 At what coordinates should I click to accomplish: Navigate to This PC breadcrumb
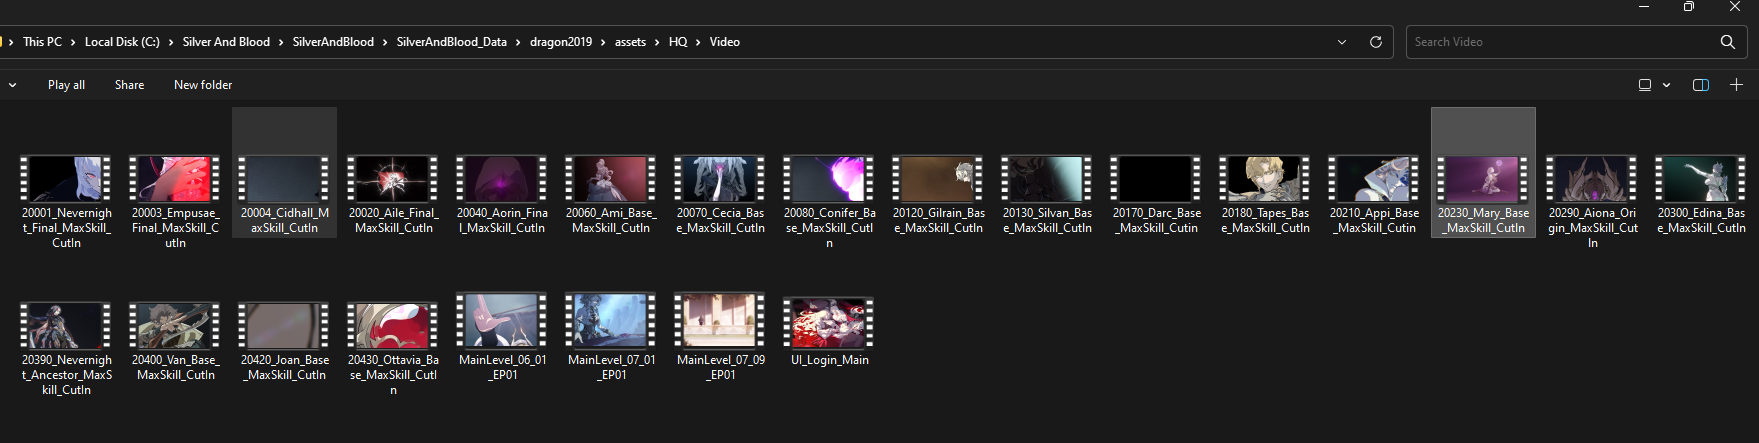pos(42,42)
